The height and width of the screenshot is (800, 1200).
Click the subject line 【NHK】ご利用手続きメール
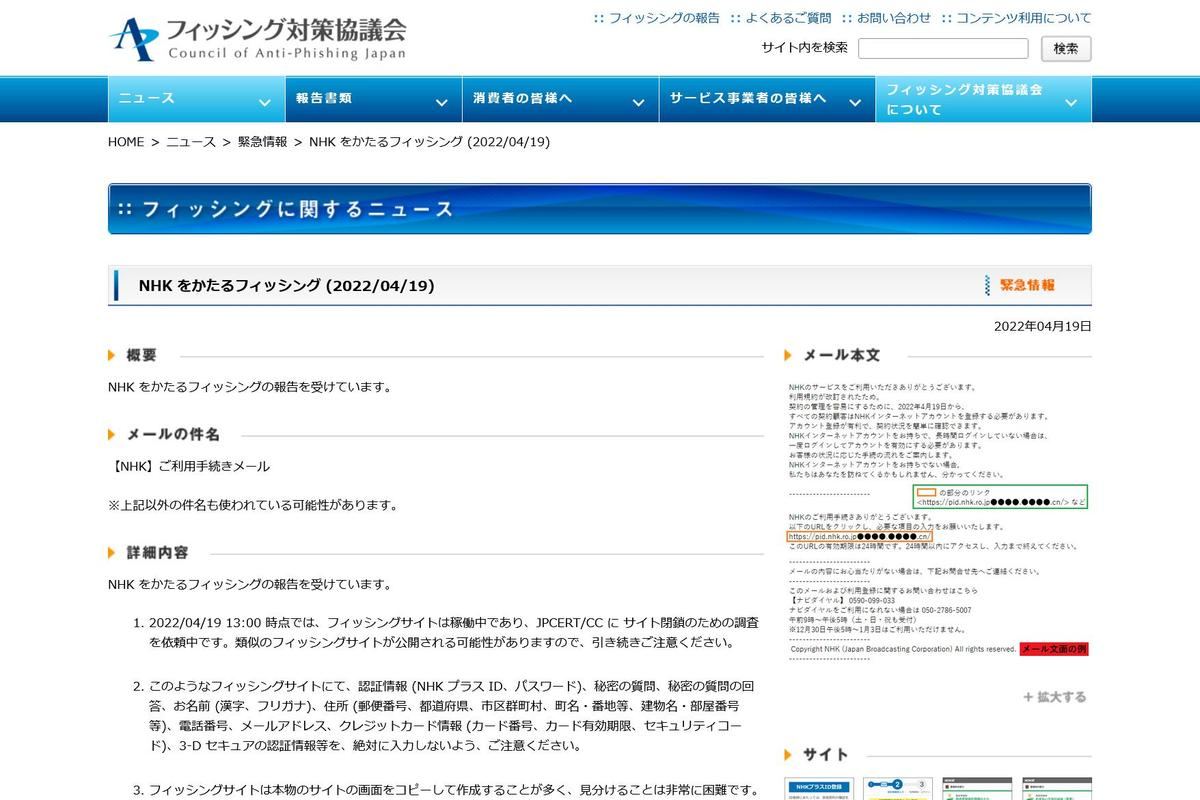pos(189,466)
